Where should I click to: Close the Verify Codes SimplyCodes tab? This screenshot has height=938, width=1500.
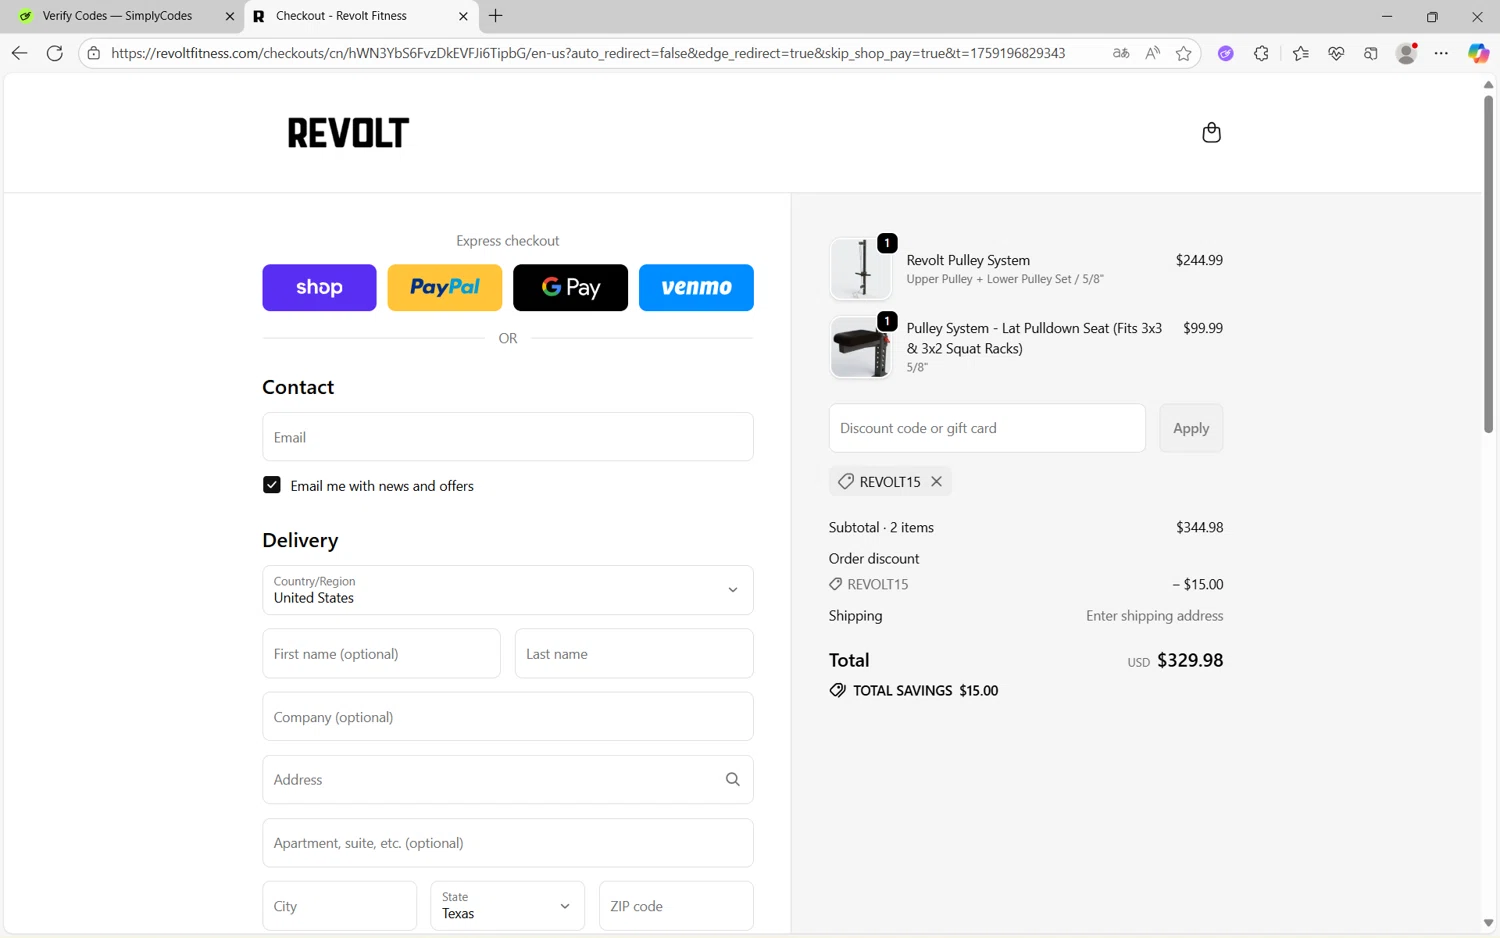click(x=229, y=16)
